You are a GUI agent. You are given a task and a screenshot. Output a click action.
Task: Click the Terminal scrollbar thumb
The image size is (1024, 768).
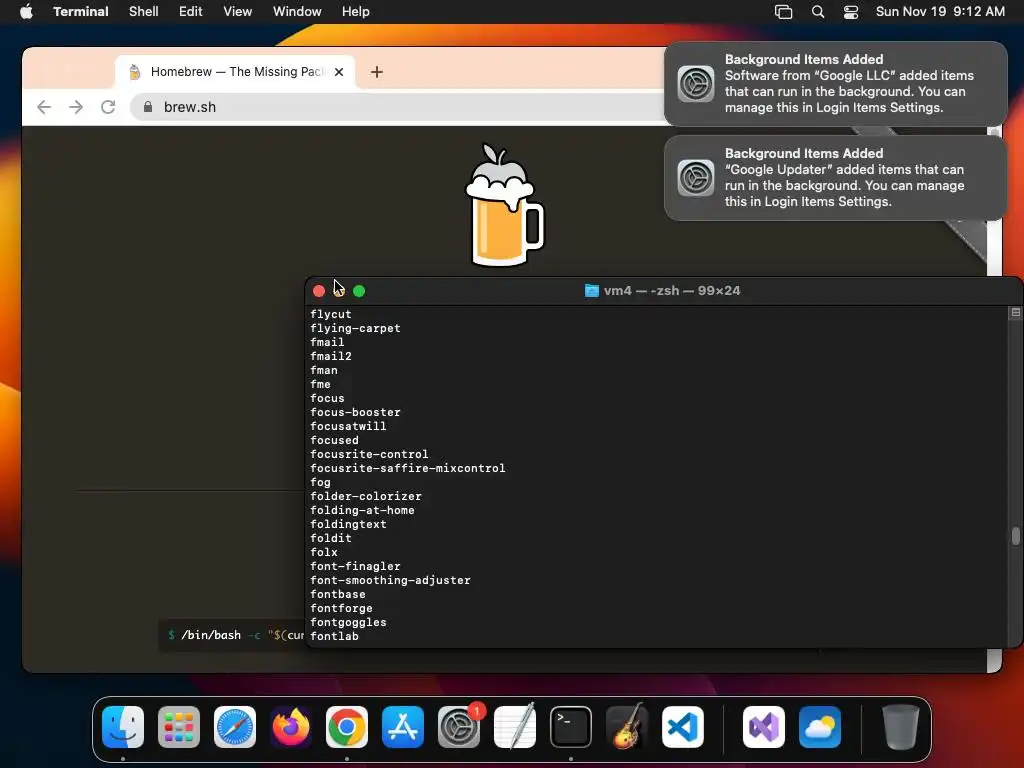[1016, 536]
